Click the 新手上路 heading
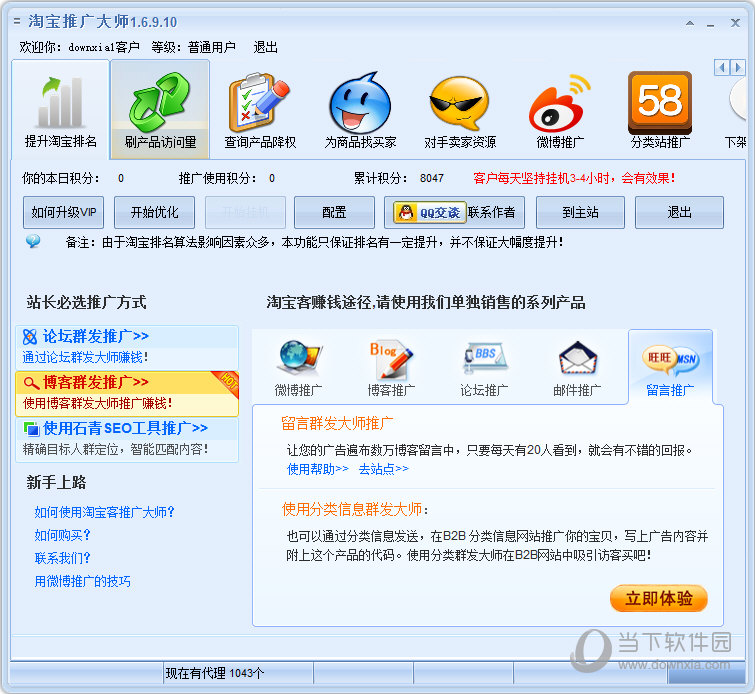Image resolution: width=755 pixels, height=694 pixels. (56, 482)
